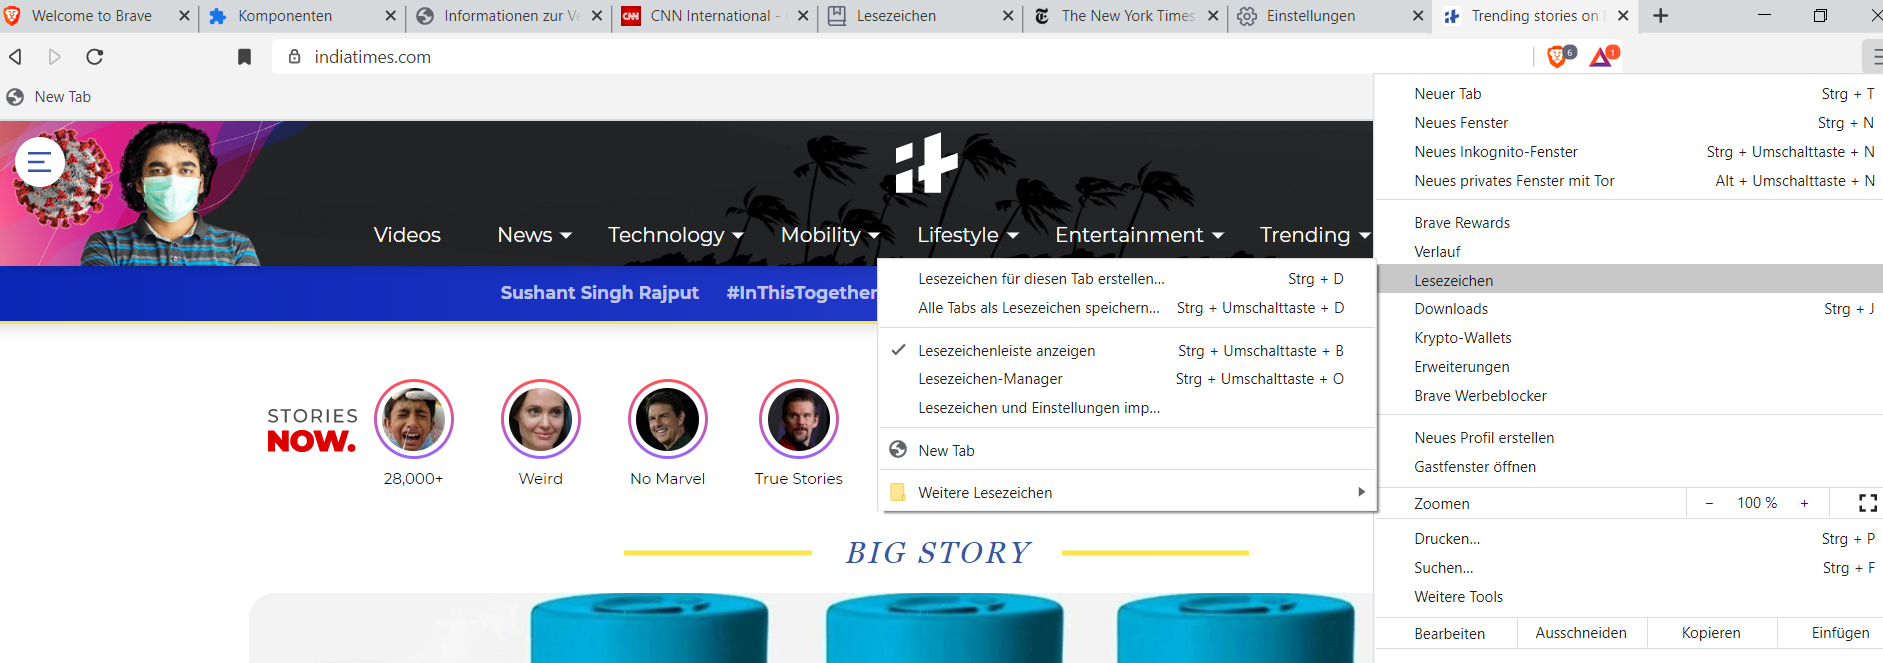Select Gastfenster öffnen
Screen dimensions: 1883x663
pos(1629,467)
